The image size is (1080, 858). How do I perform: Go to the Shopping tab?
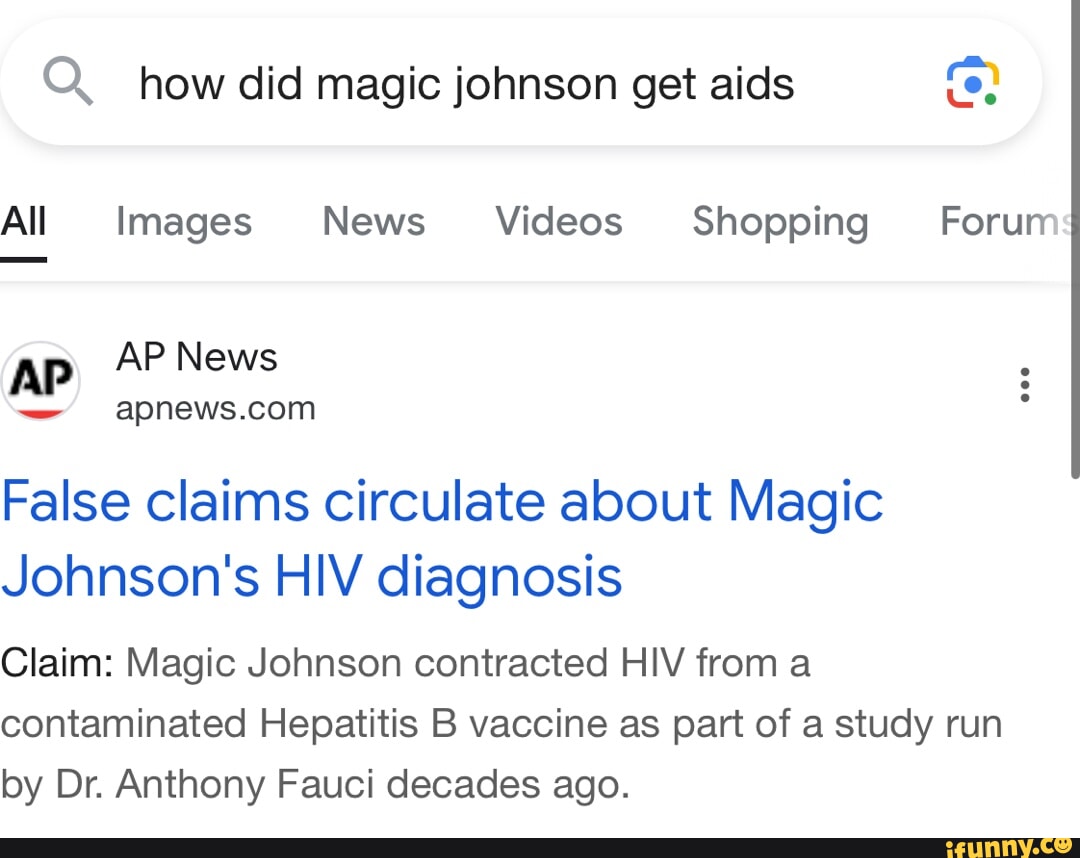(780, 222)
